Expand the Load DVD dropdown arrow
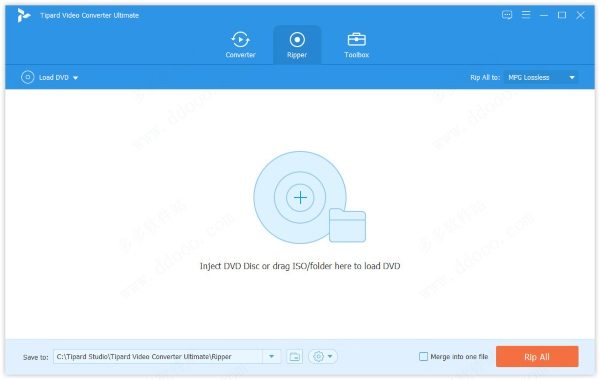600x380 pixels. coord(75,78)
